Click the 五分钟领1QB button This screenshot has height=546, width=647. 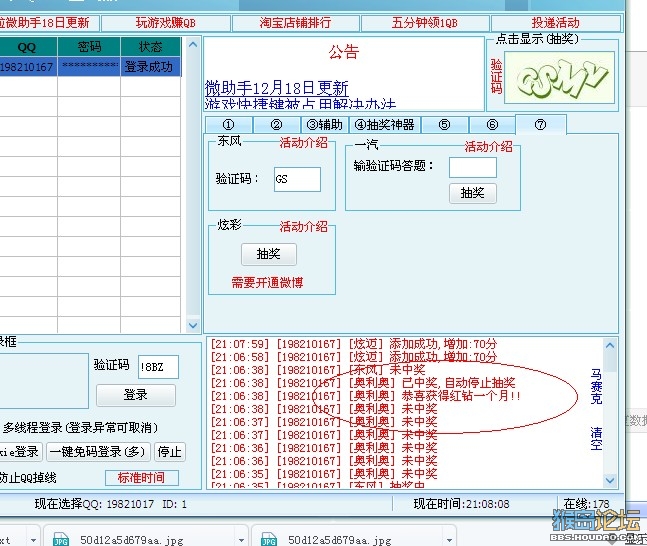[x=425, y=23]
